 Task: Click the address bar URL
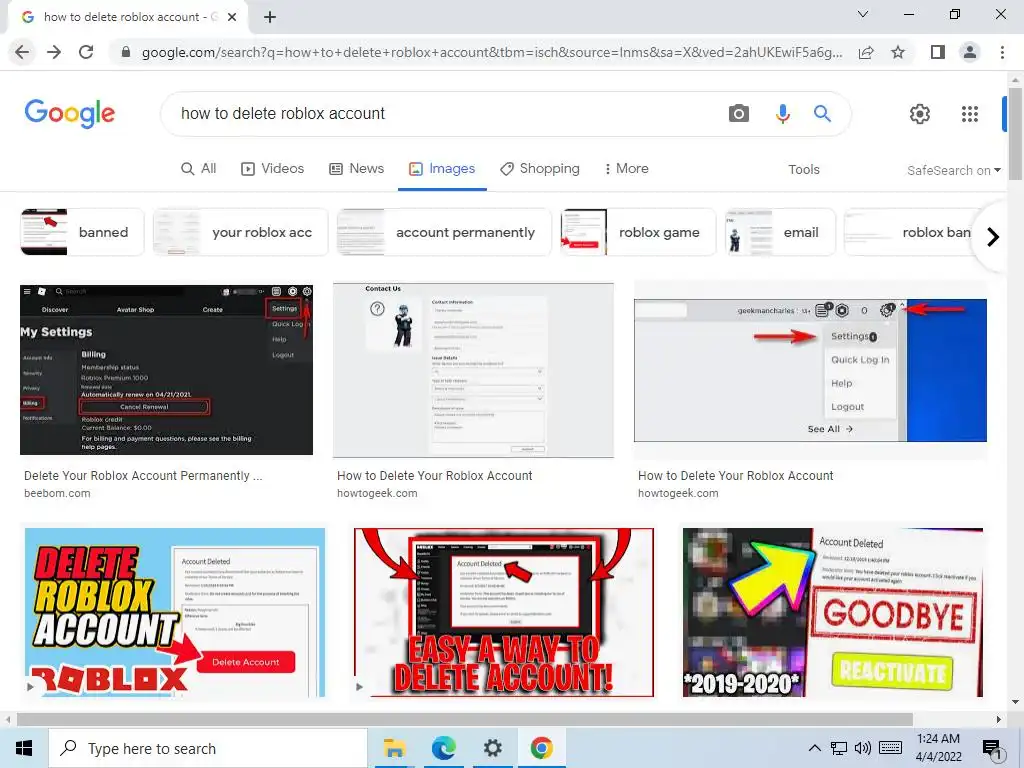tap(492, 52)
